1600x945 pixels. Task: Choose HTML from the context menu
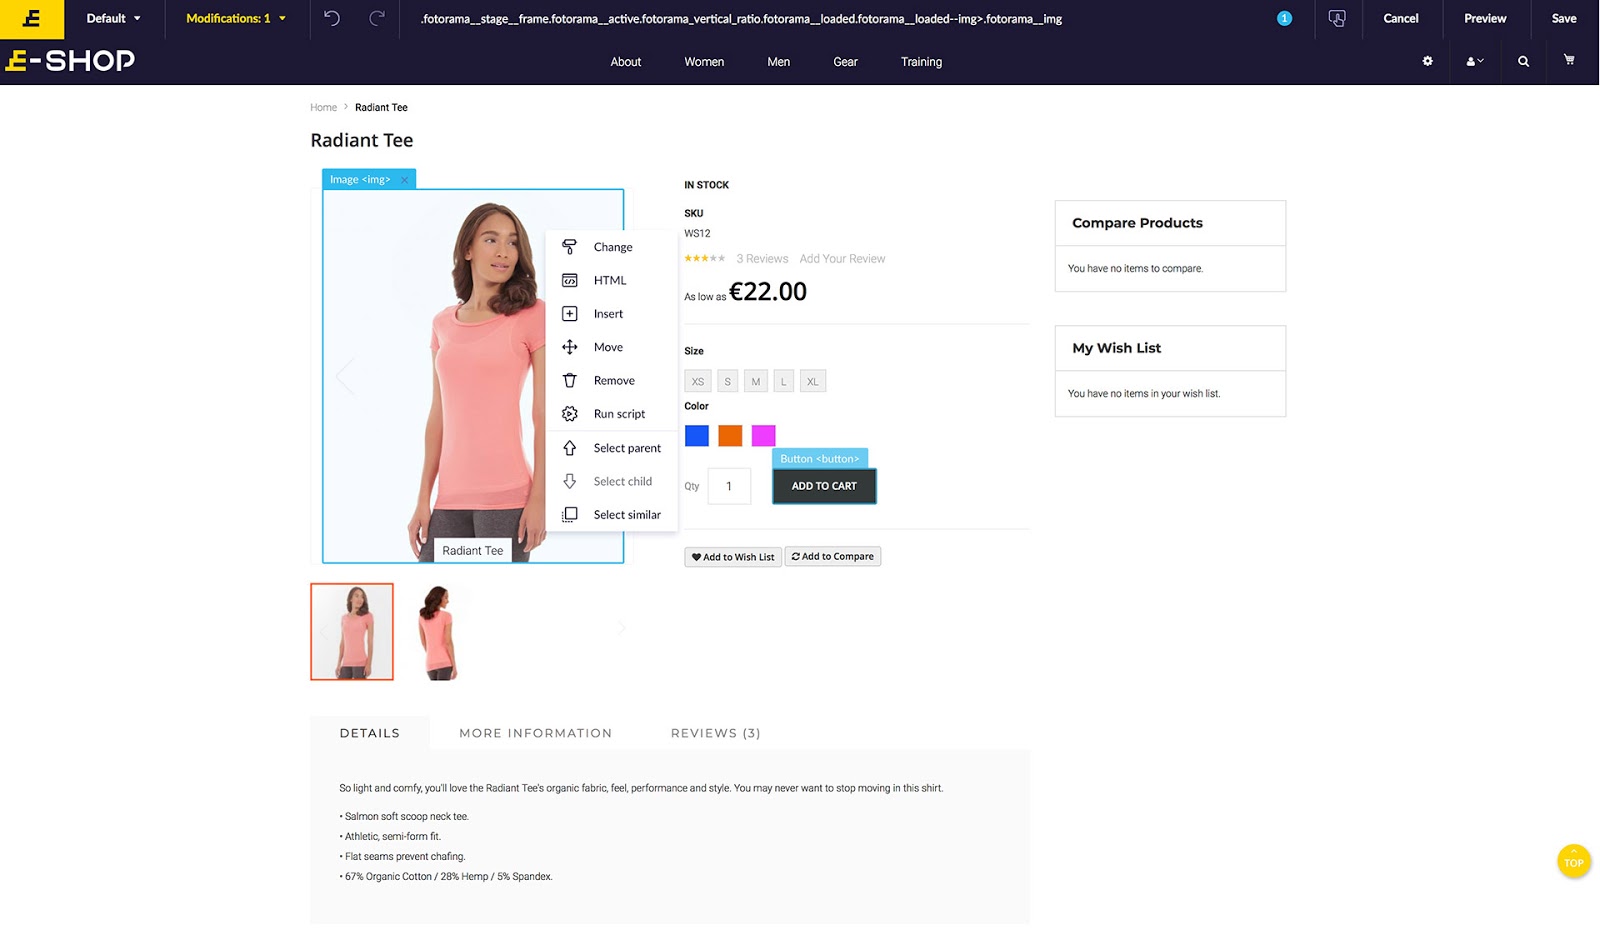pyautogui.click(x=610, y=280)
